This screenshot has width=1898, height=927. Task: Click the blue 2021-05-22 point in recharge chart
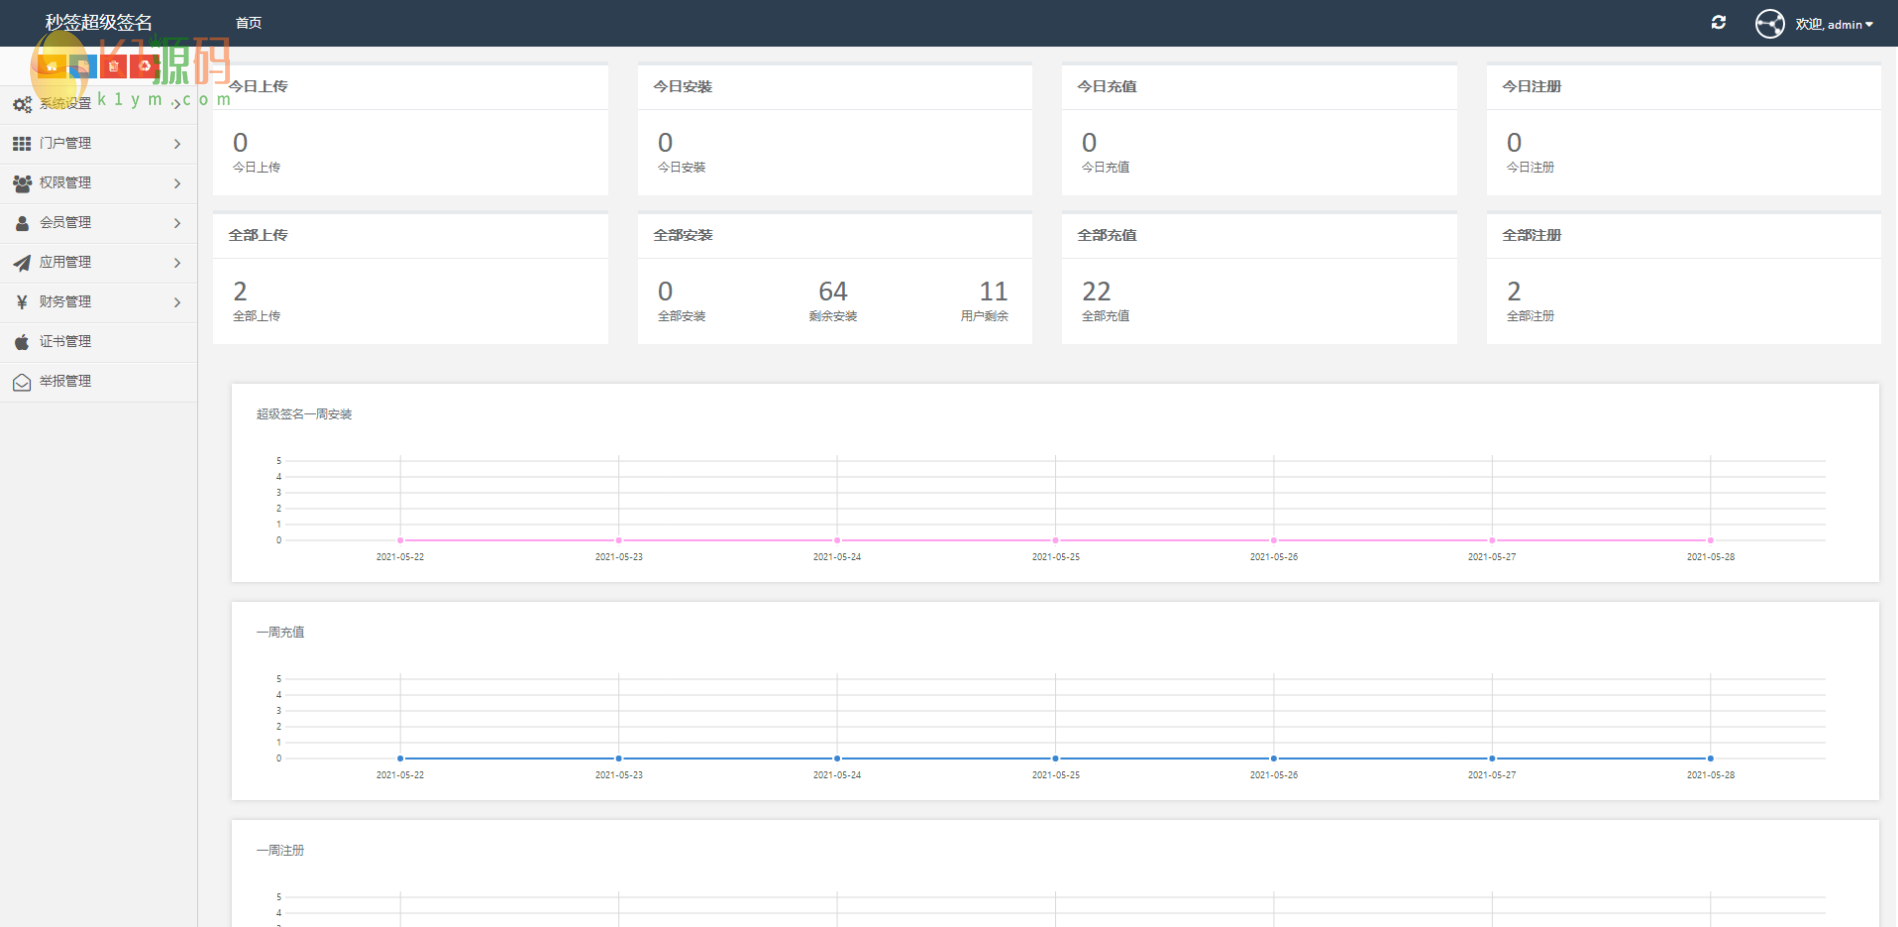tap(400, 758)
